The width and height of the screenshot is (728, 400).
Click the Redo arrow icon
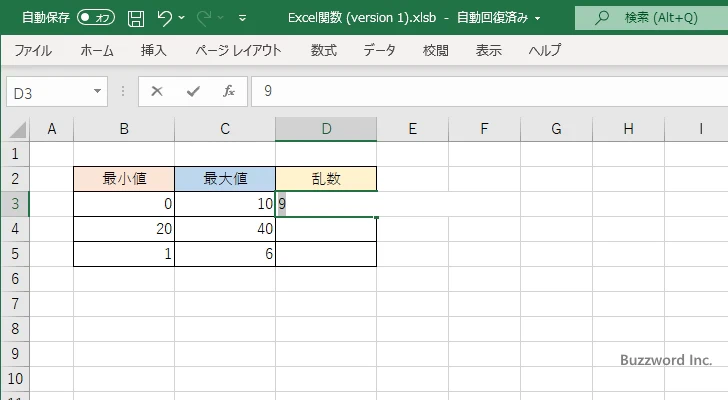(x=204, y=18)
